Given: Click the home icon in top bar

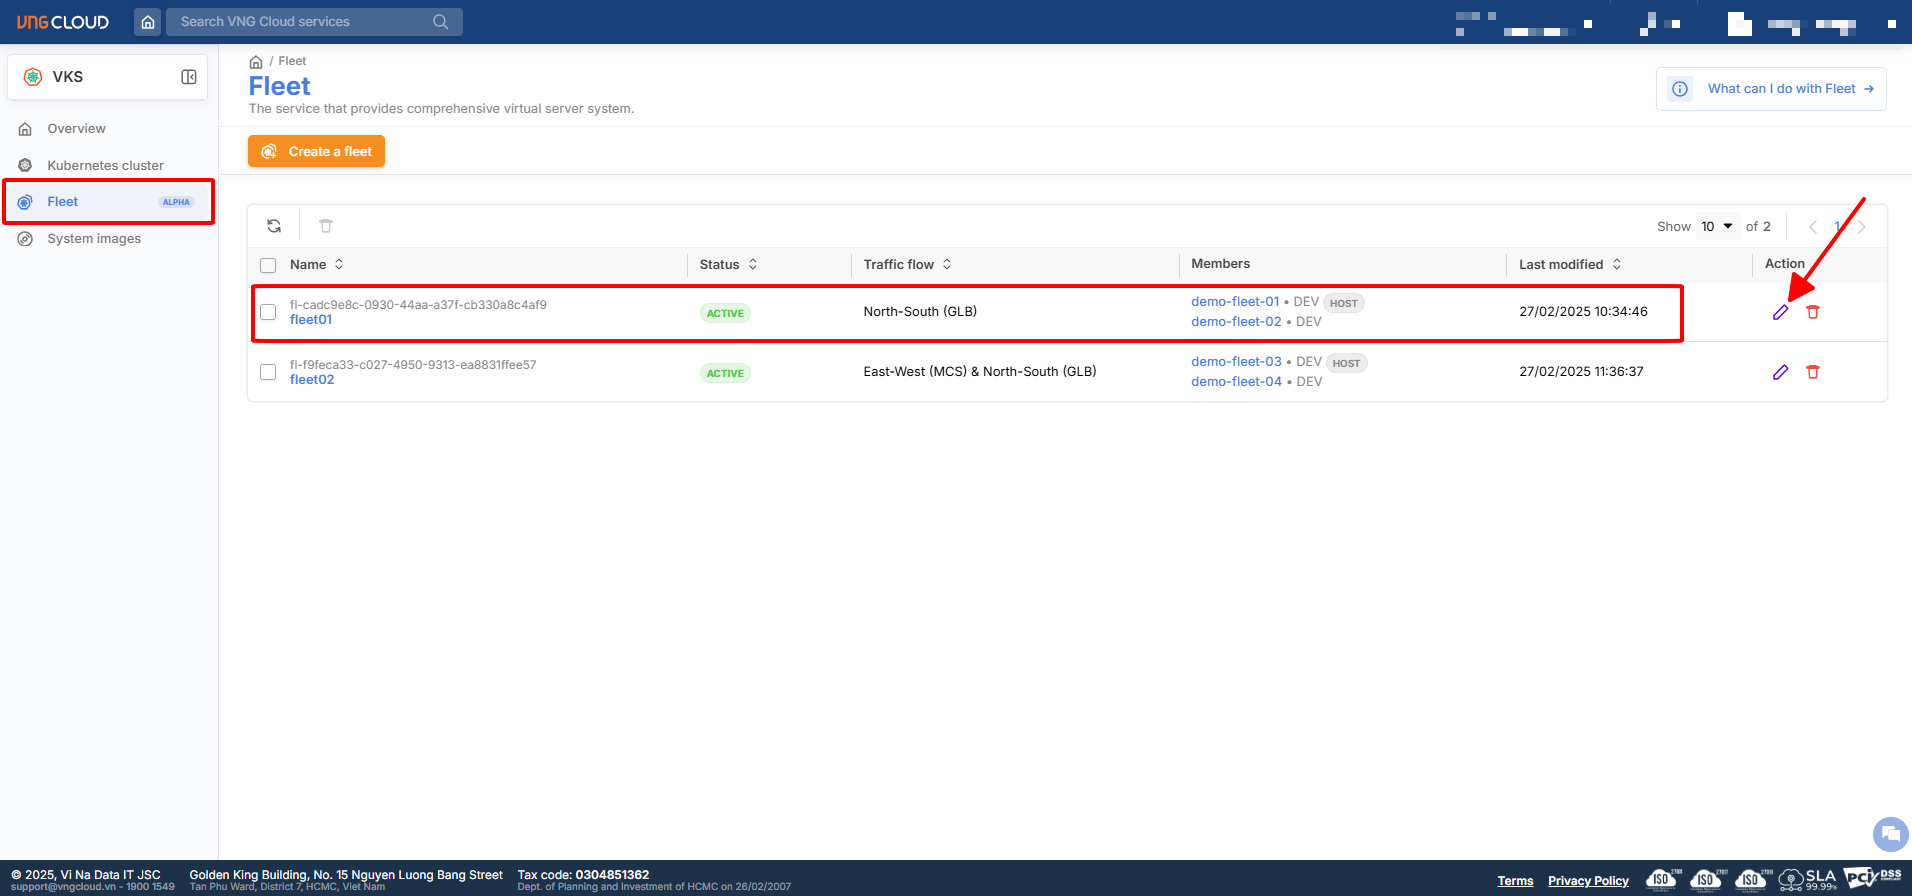Looking at the screenshot, I should [148, 22].
